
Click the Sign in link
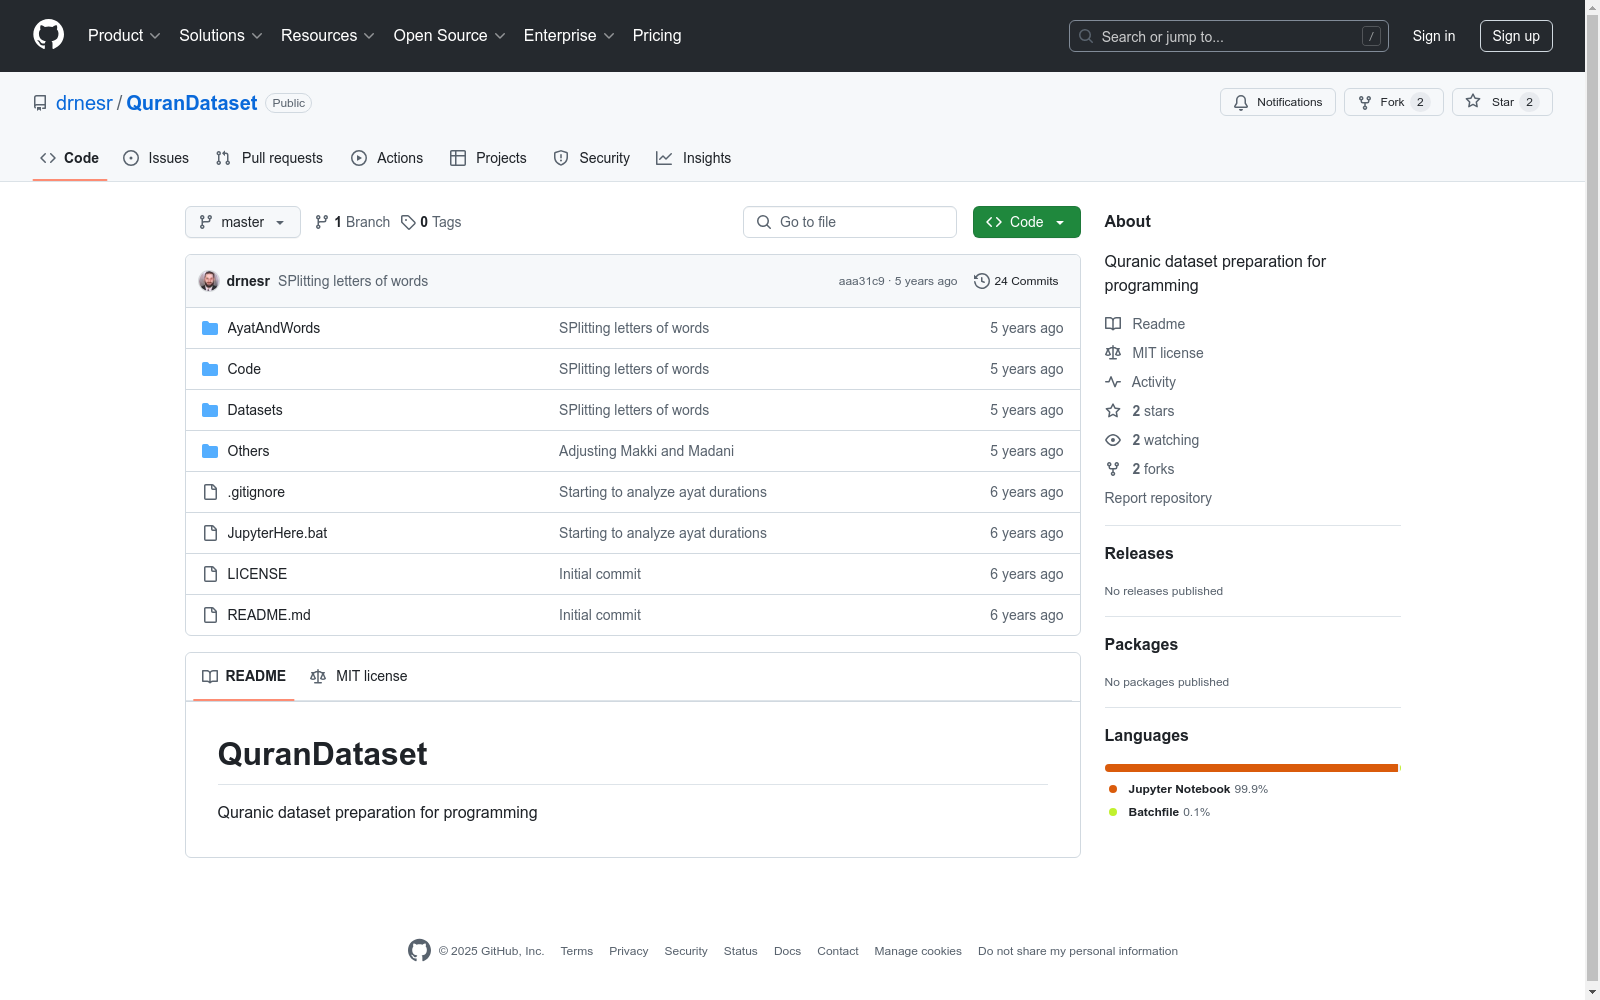tap(1434, 36)
